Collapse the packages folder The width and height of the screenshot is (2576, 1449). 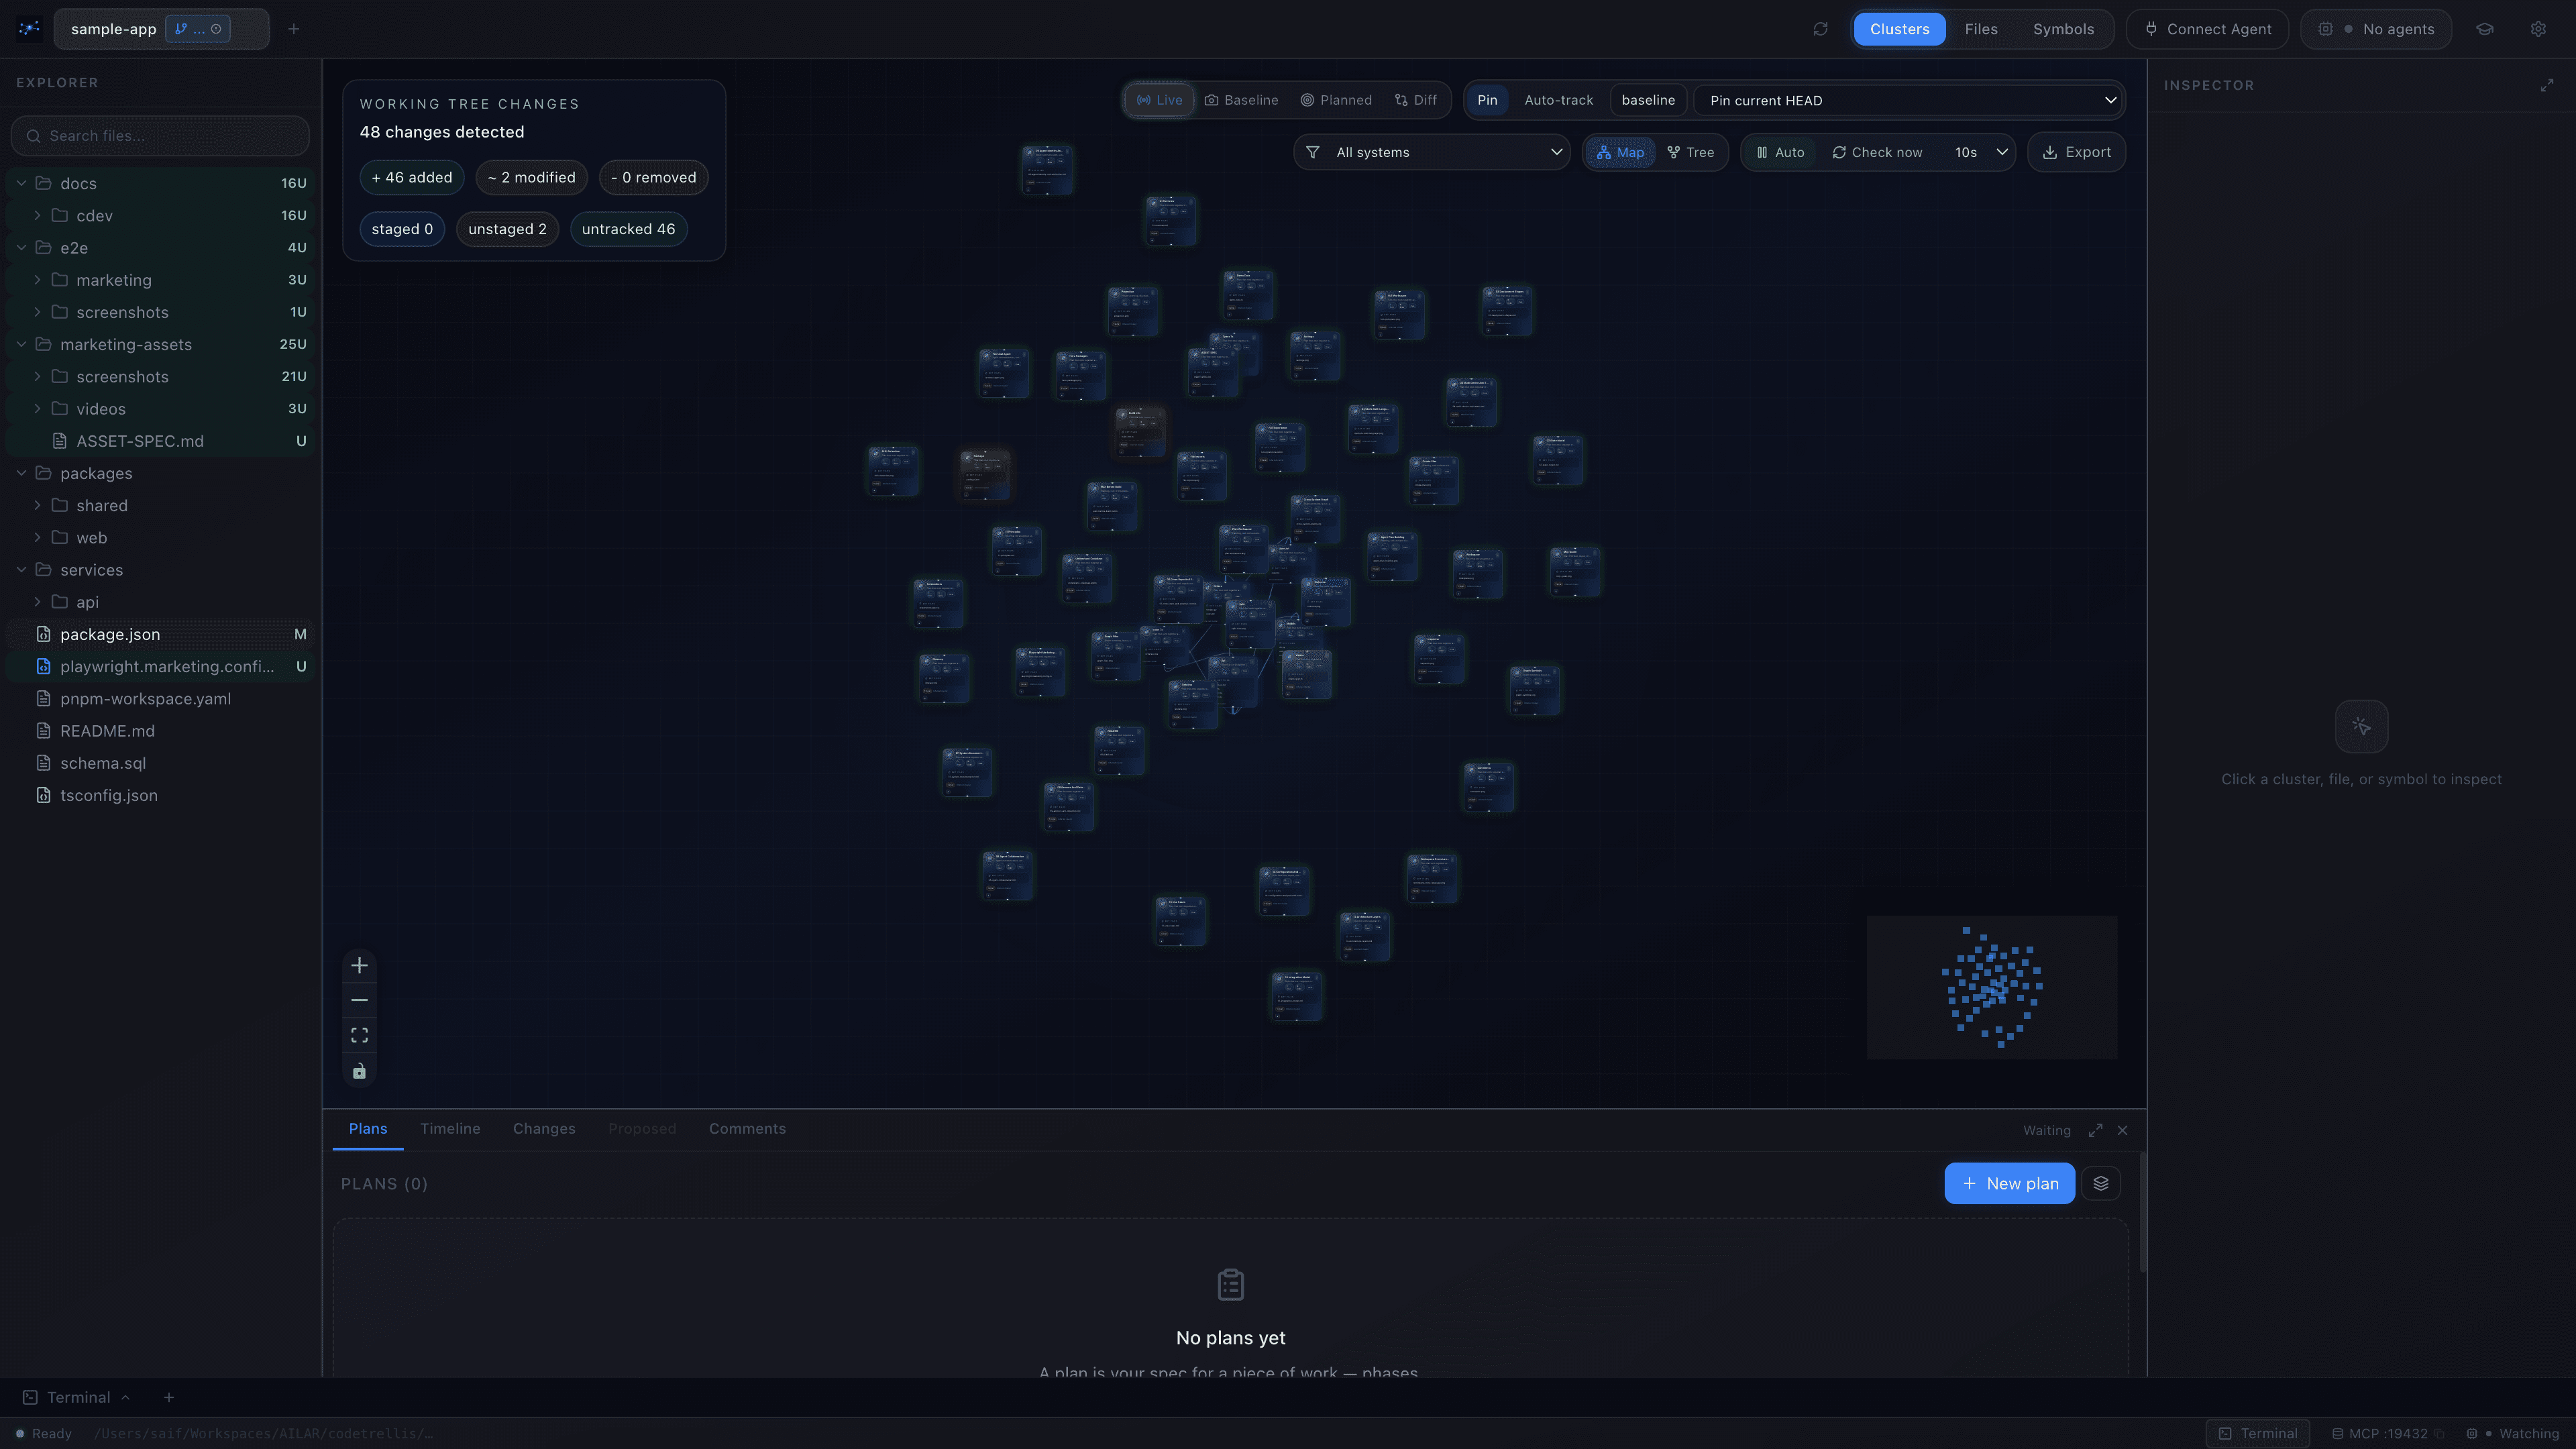(21, 473)
